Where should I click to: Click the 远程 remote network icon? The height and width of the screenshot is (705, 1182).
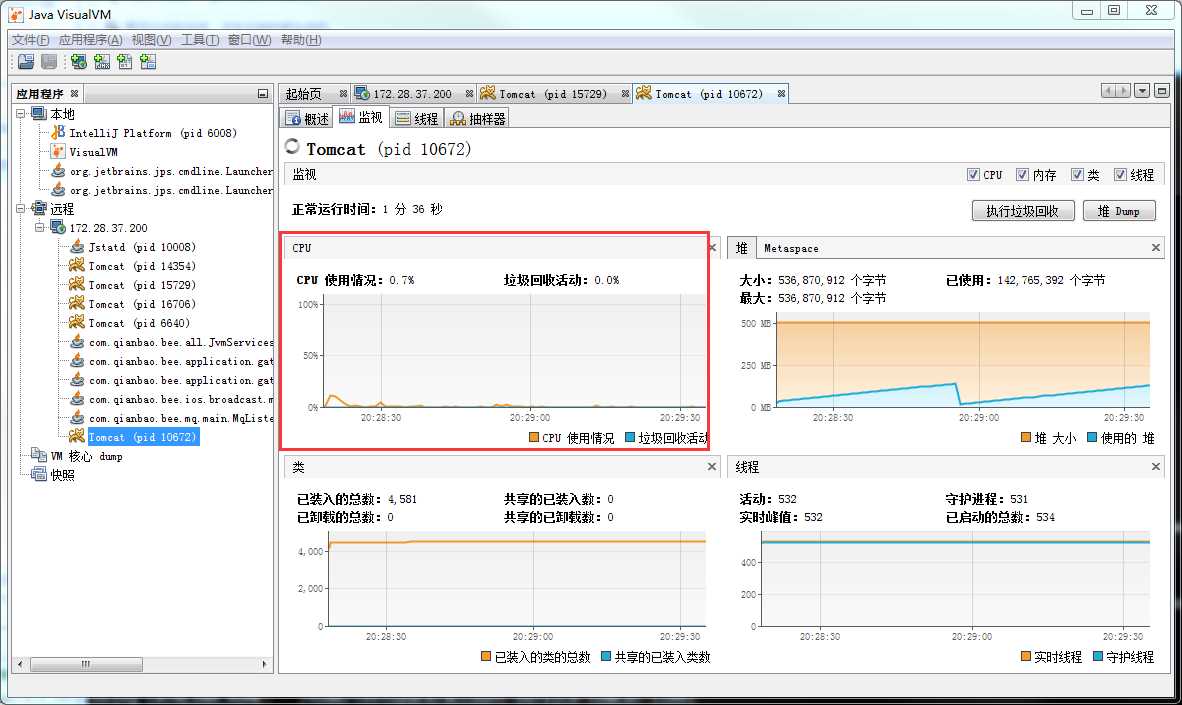pos(38,209)
